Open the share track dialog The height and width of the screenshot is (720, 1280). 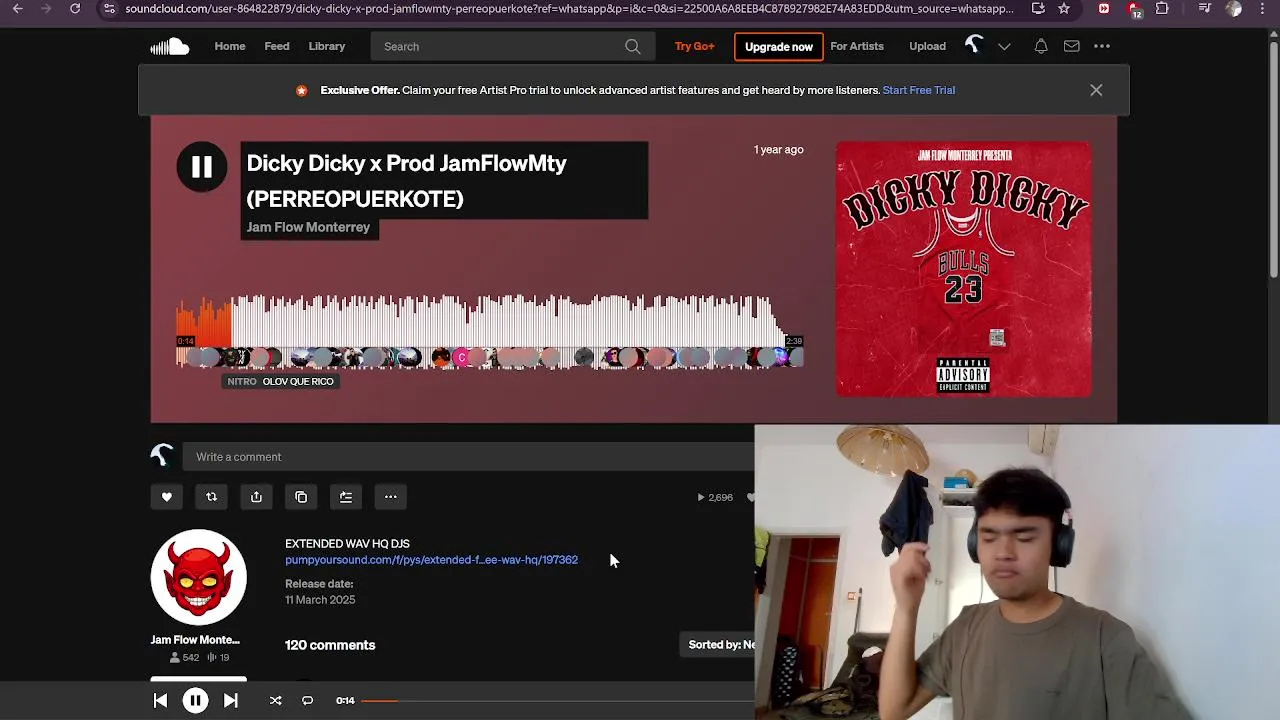pos(256,497)
